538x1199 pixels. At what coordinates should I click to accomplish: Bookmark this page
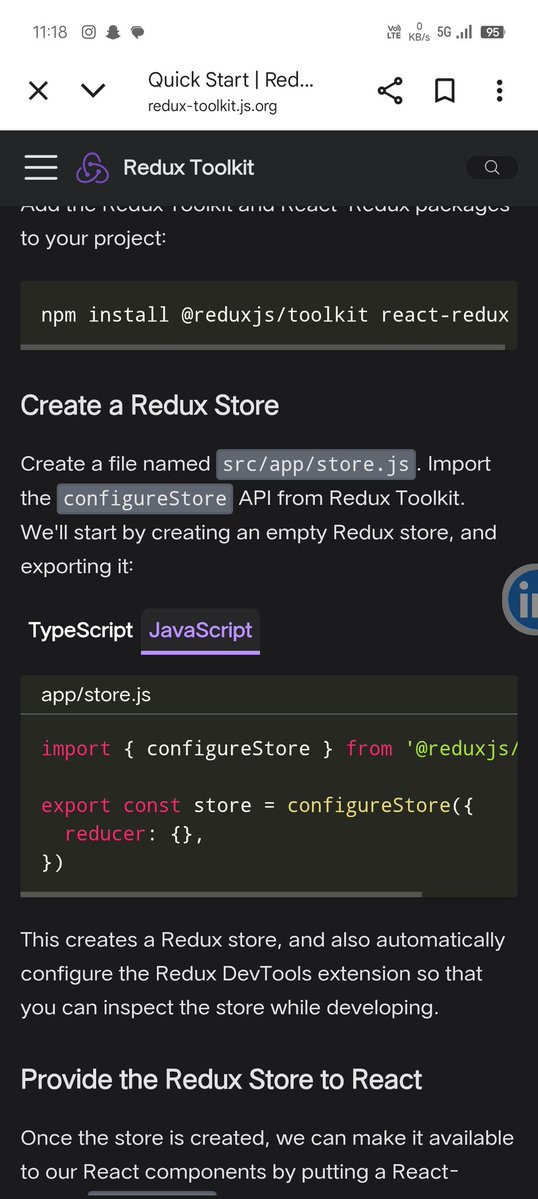(x=445, y=91)
